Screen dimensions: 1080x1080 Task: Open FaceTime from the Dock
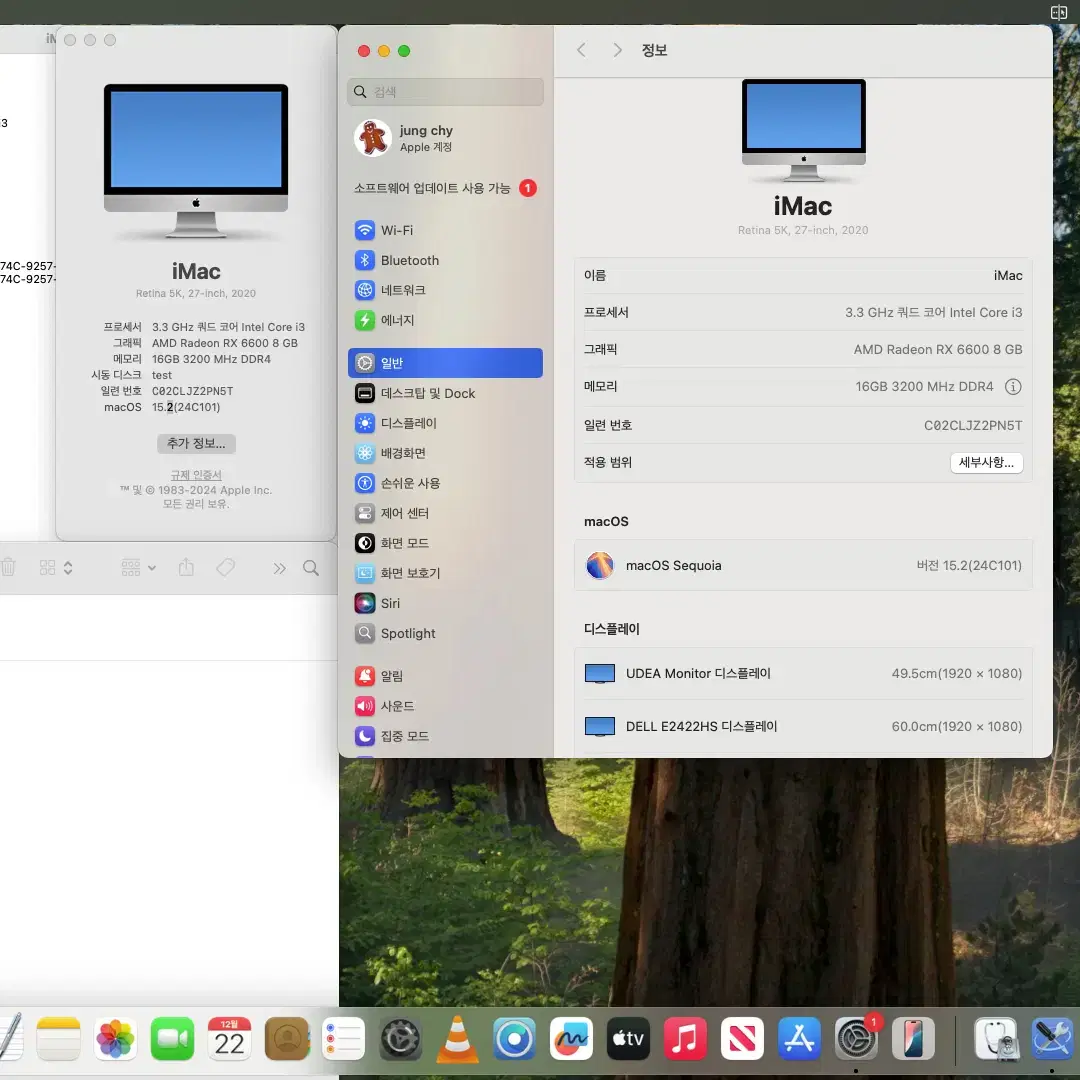tap(172, 1038)
